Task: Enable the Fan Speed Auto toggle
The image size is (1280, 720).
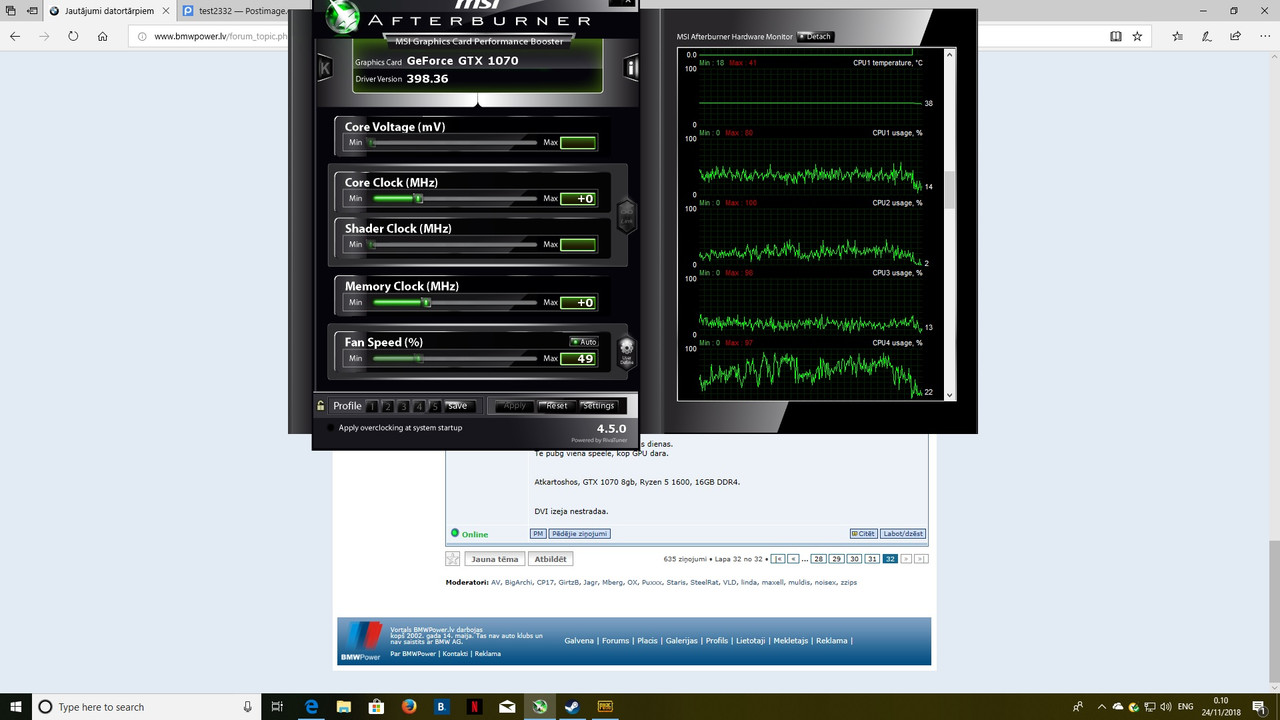Action: (583, 342)
